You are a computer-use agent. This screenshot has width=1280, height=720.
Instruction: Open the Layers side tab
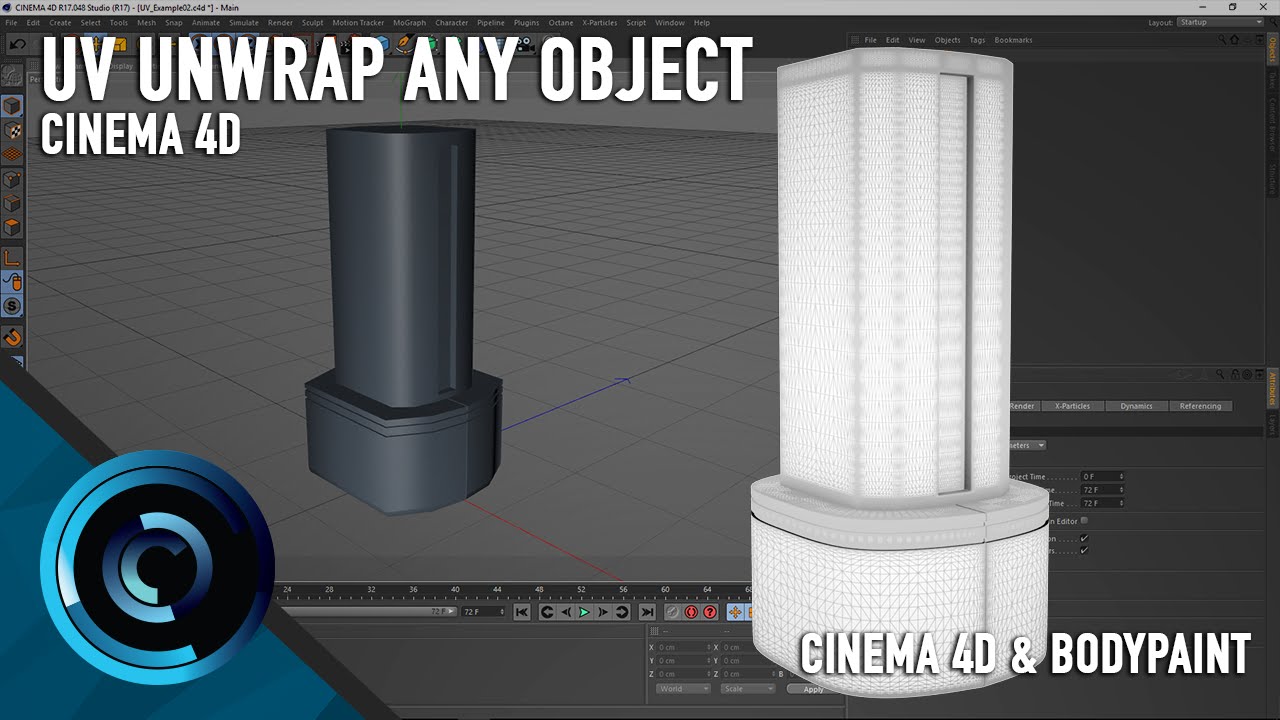(1273, 427)
